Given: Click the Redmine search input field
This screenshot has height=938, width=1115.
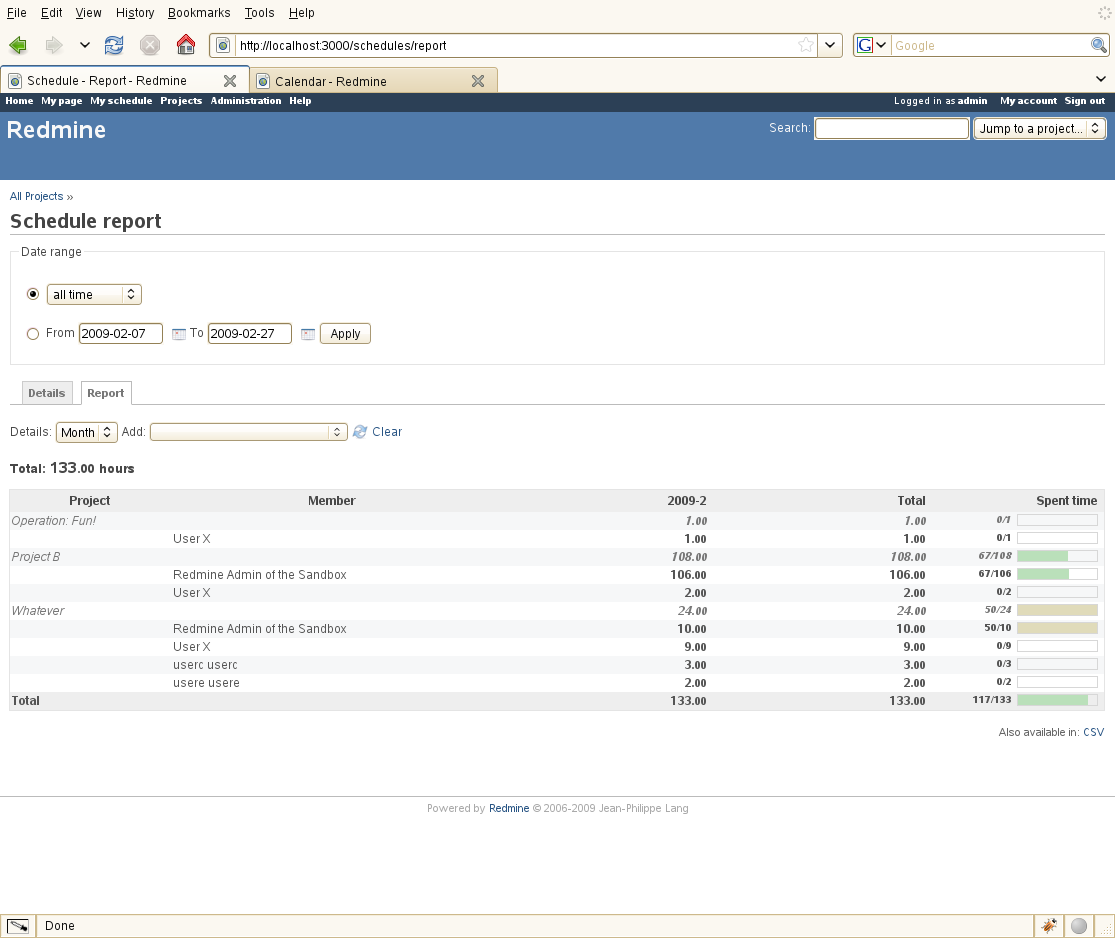Looking at the screenshot, I should click(x=891, y=129).
